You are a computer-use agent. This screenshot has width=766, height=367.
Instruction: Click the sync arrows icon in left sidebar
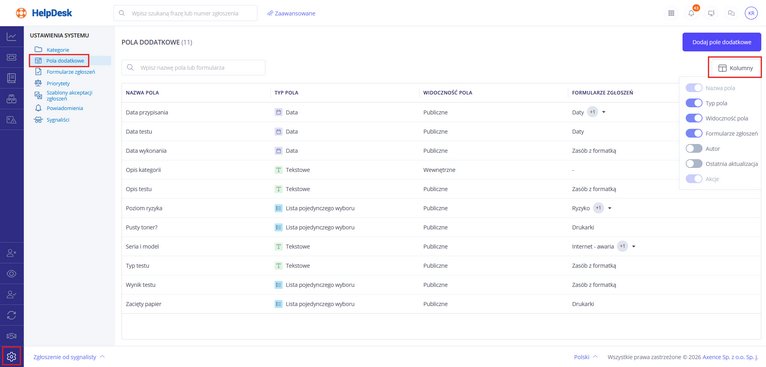click(x=12, y=315)
